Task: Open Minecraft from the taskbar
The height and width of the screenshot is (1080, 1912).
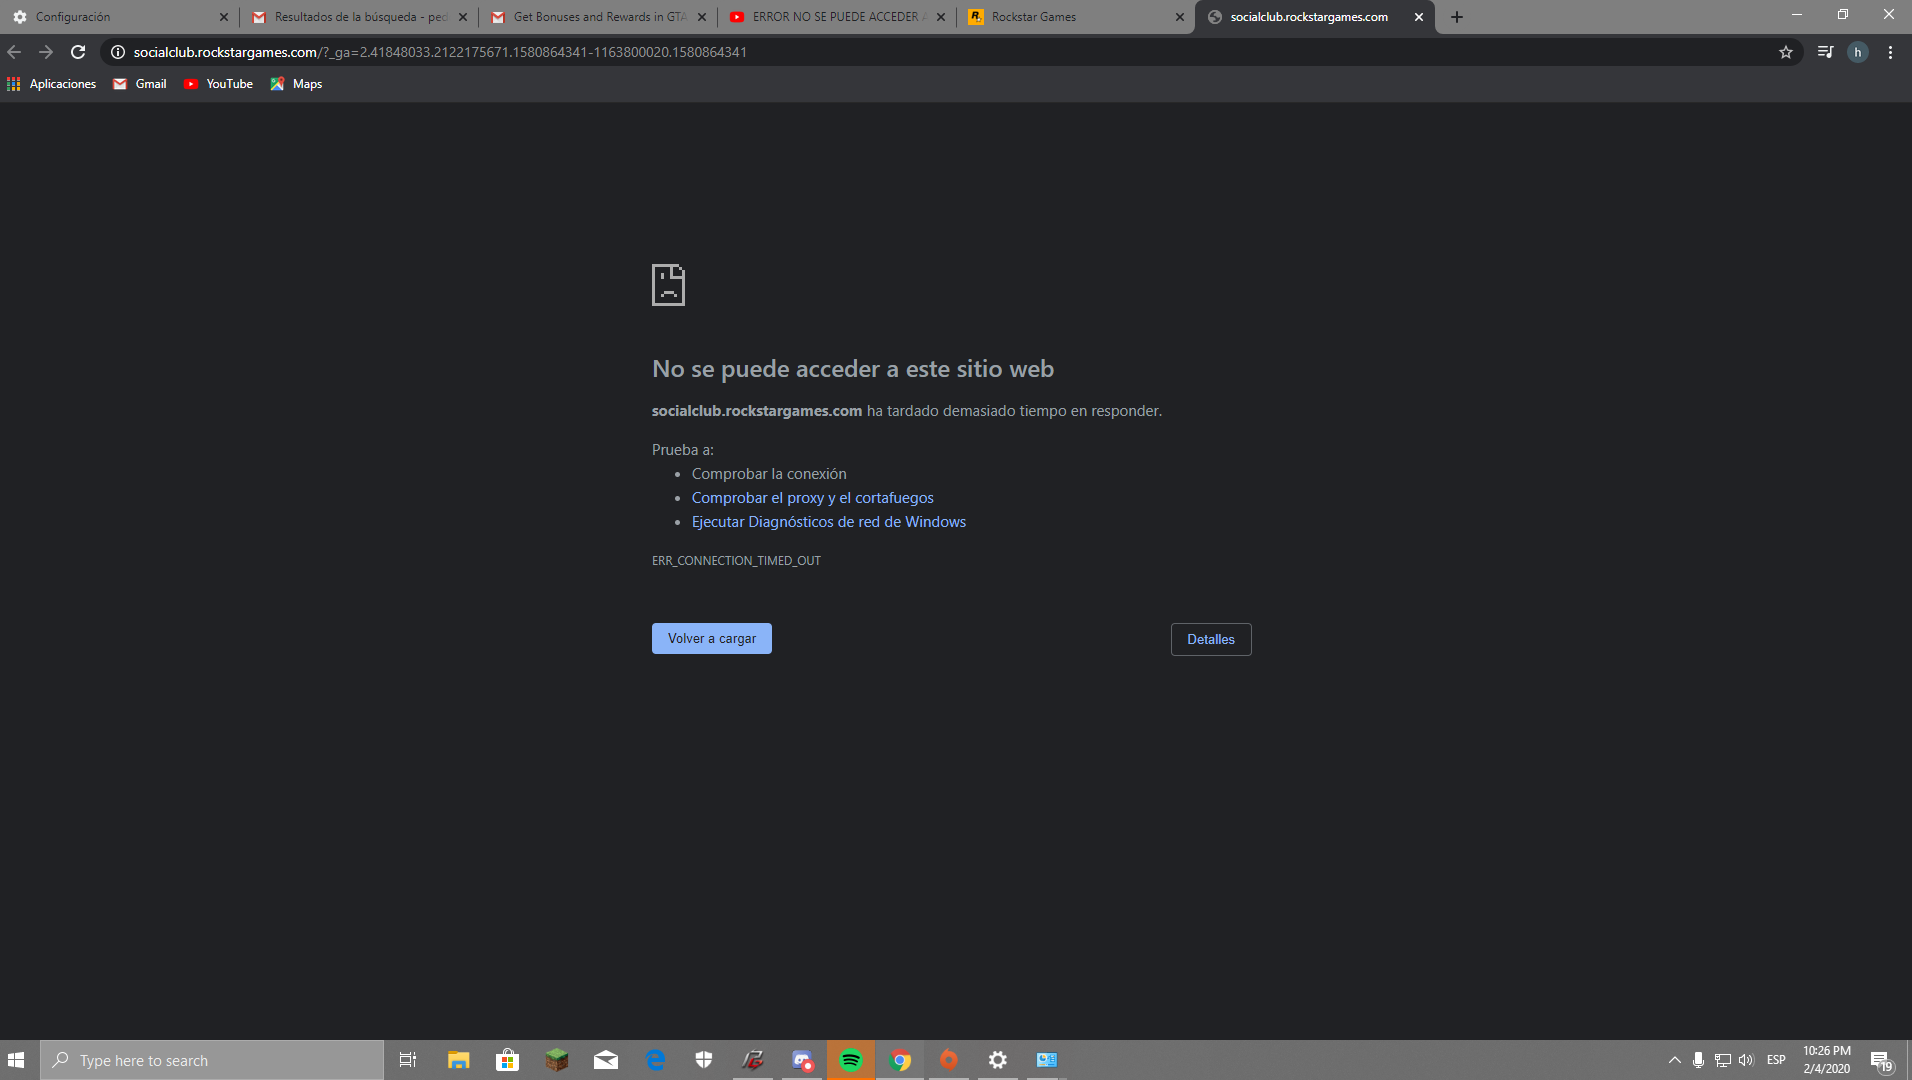Action: point(556,1060)
